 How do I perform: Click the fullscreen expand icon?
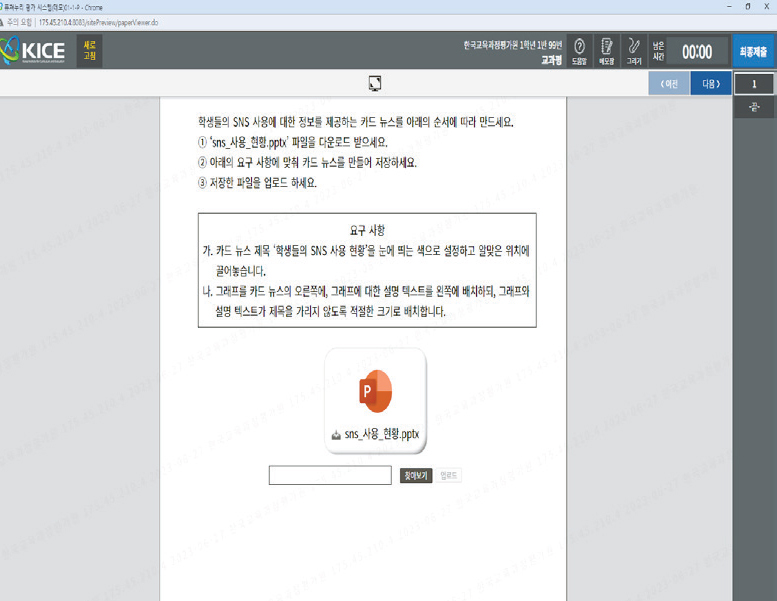pyautogui.click(x=375, y=83)
